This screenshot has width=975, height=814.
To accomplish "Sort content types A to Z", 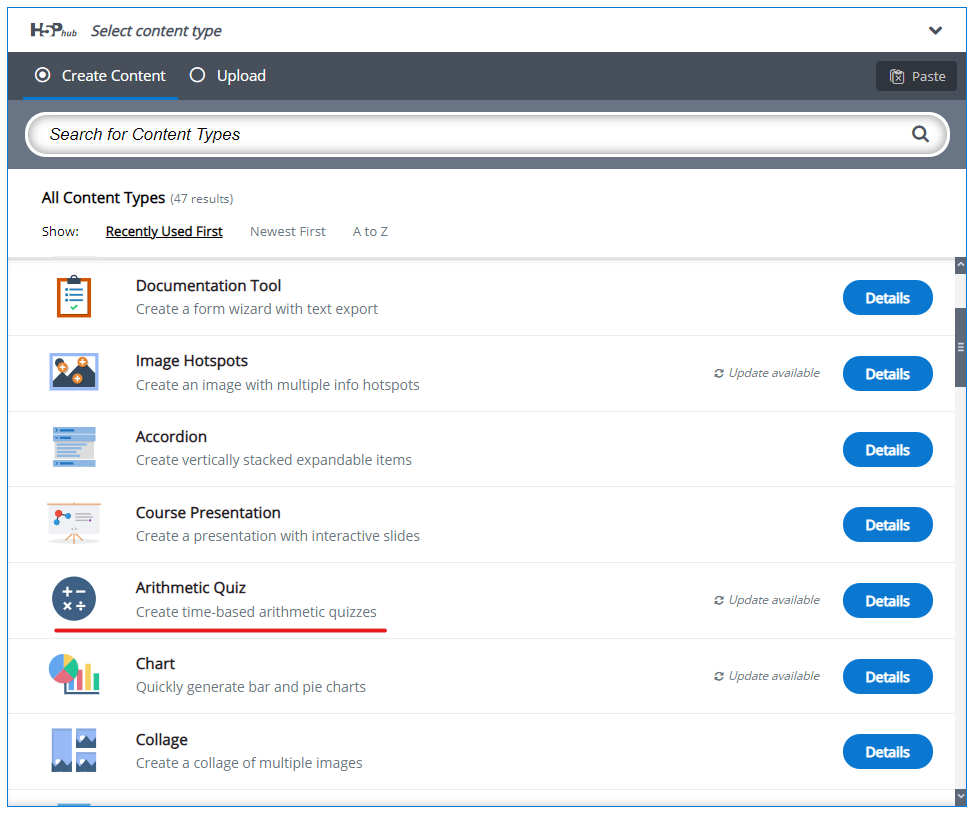I will (370, 231).
